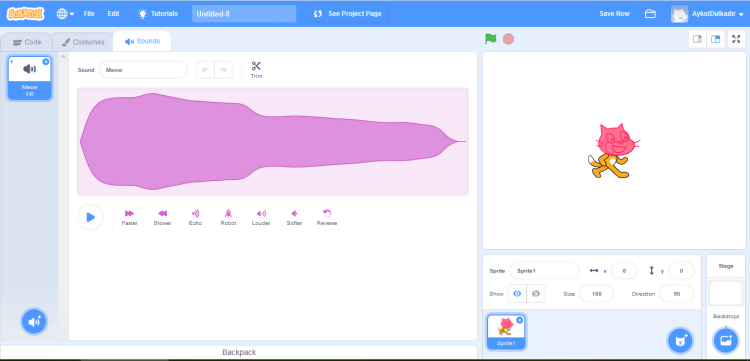This screenshot has height=361, width=750.
Task: Apply the Robot sound effect
Action: (228, 218)
